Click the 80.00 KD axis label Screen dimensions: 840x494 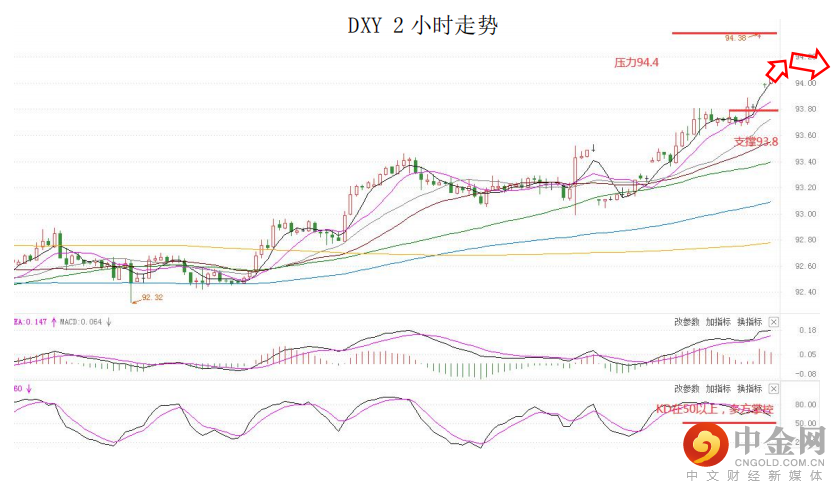tap(806, 405)
